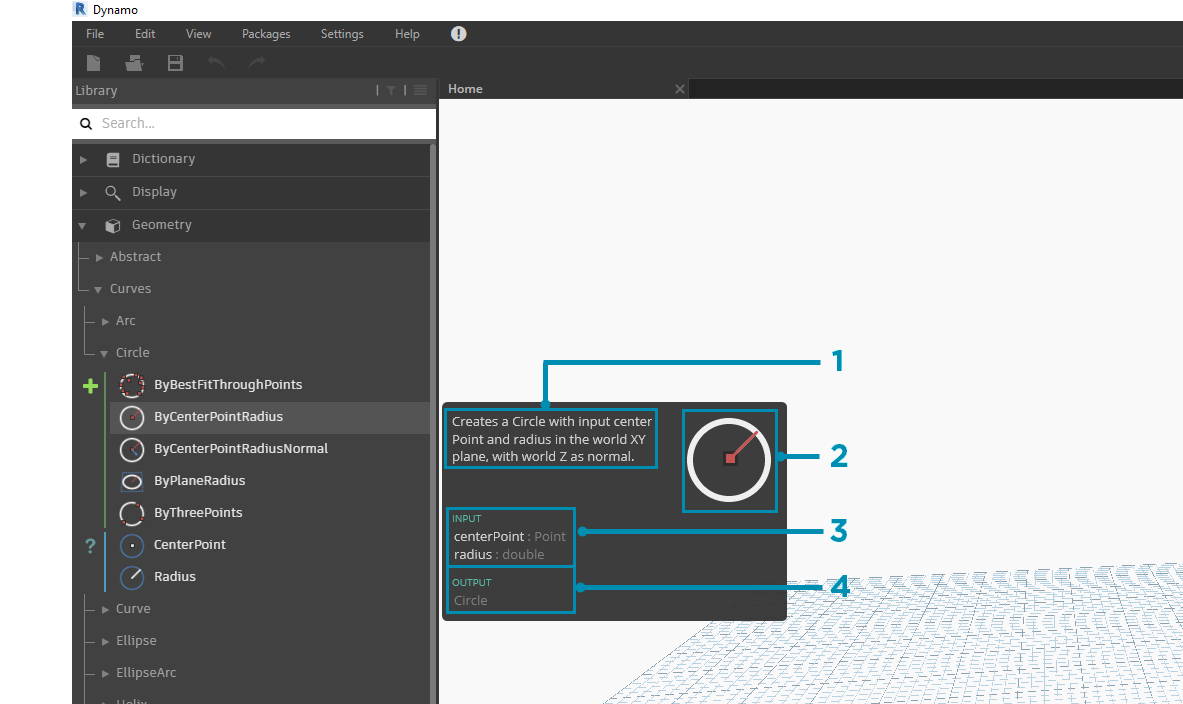Open the Packages menu
The height and width of the screenshot is (704, 1183).
click(x=265, y=33)
